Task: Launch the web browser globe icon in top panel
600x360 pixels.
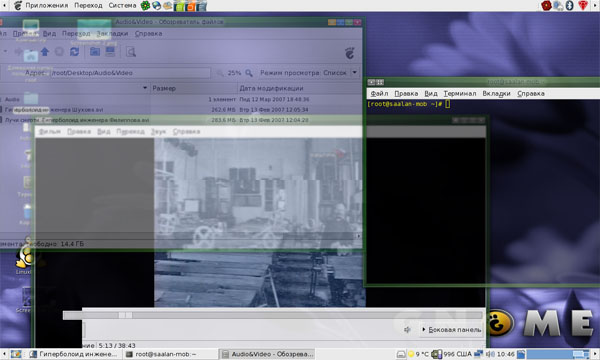Action: 157,5
